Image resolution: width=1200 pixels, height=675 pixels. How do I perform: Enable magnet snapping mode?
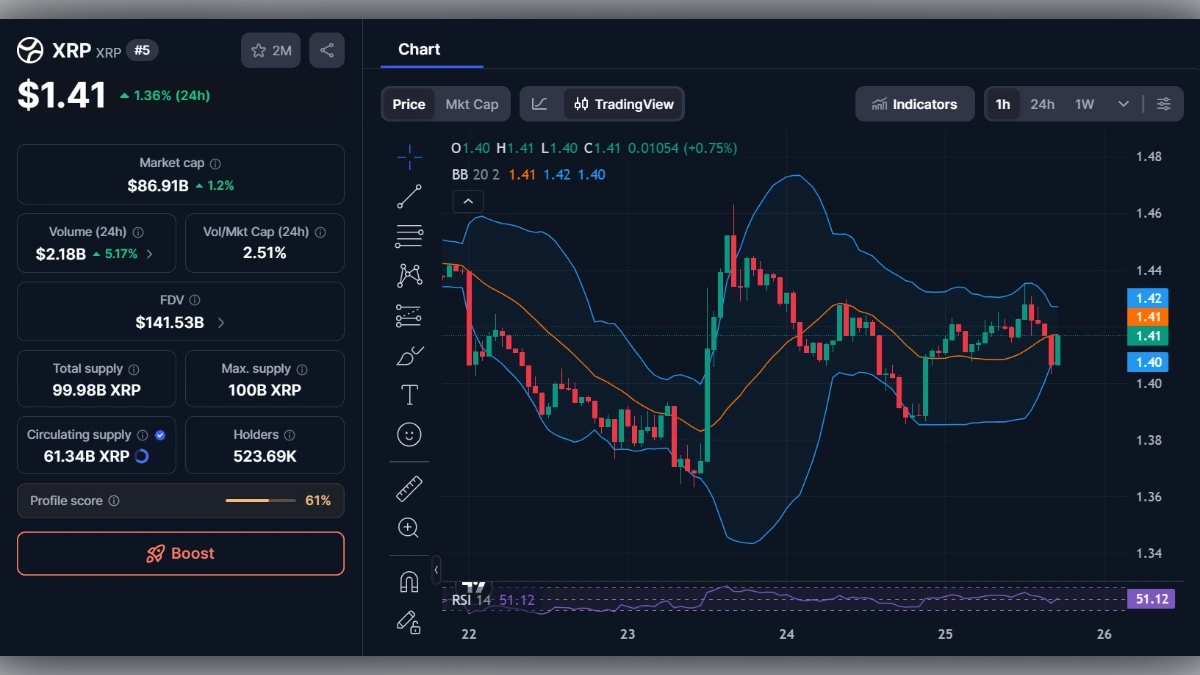point(409,581)
